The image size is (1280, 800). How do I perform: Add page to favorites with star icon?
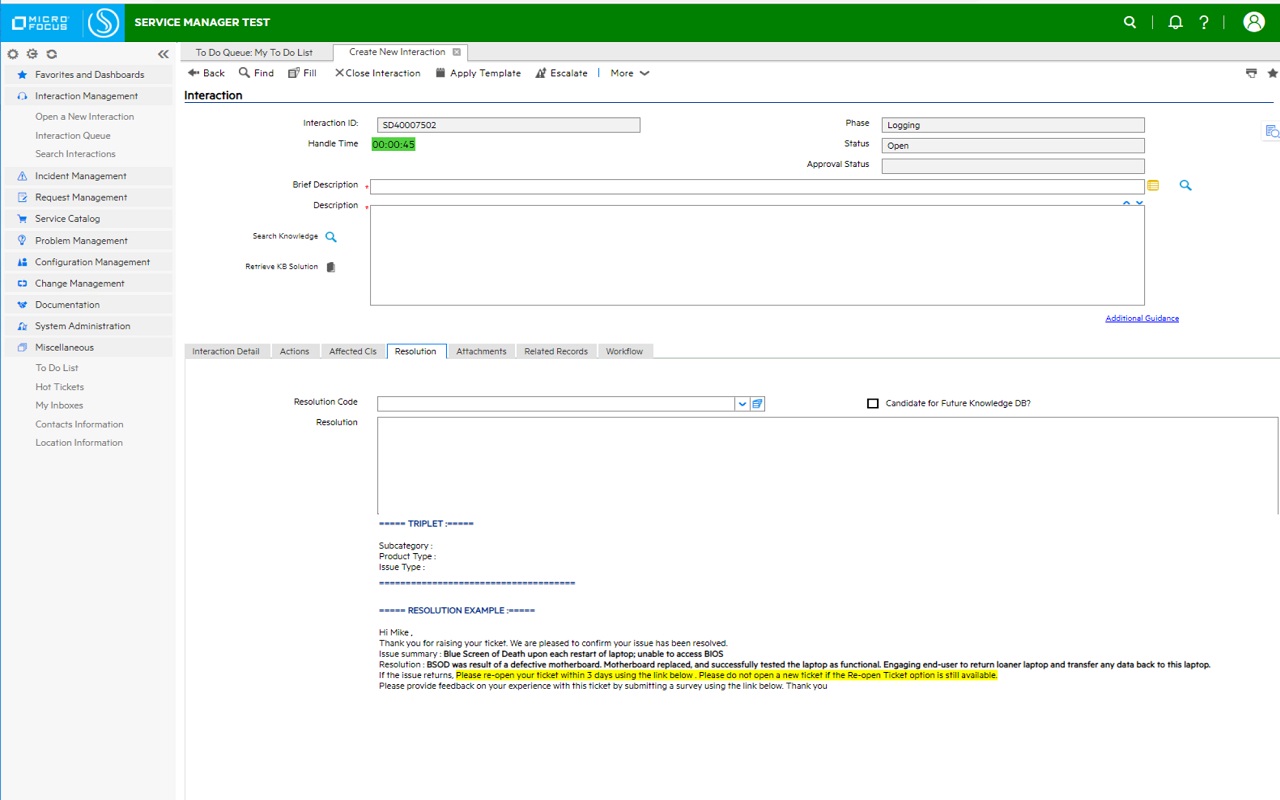[1272, 73]
